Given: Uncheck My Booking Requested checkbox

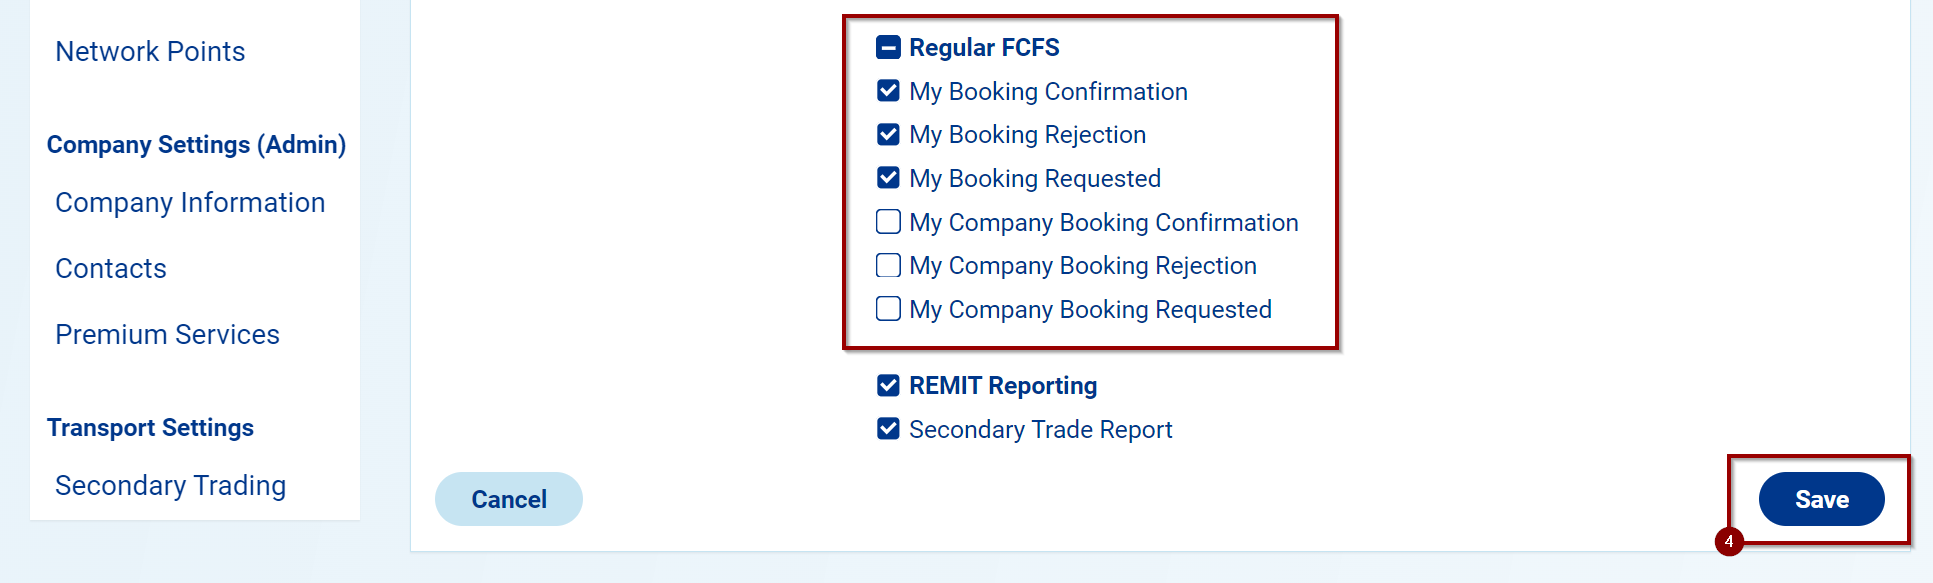Looking at the screenshot, I should tap(888, 178).
